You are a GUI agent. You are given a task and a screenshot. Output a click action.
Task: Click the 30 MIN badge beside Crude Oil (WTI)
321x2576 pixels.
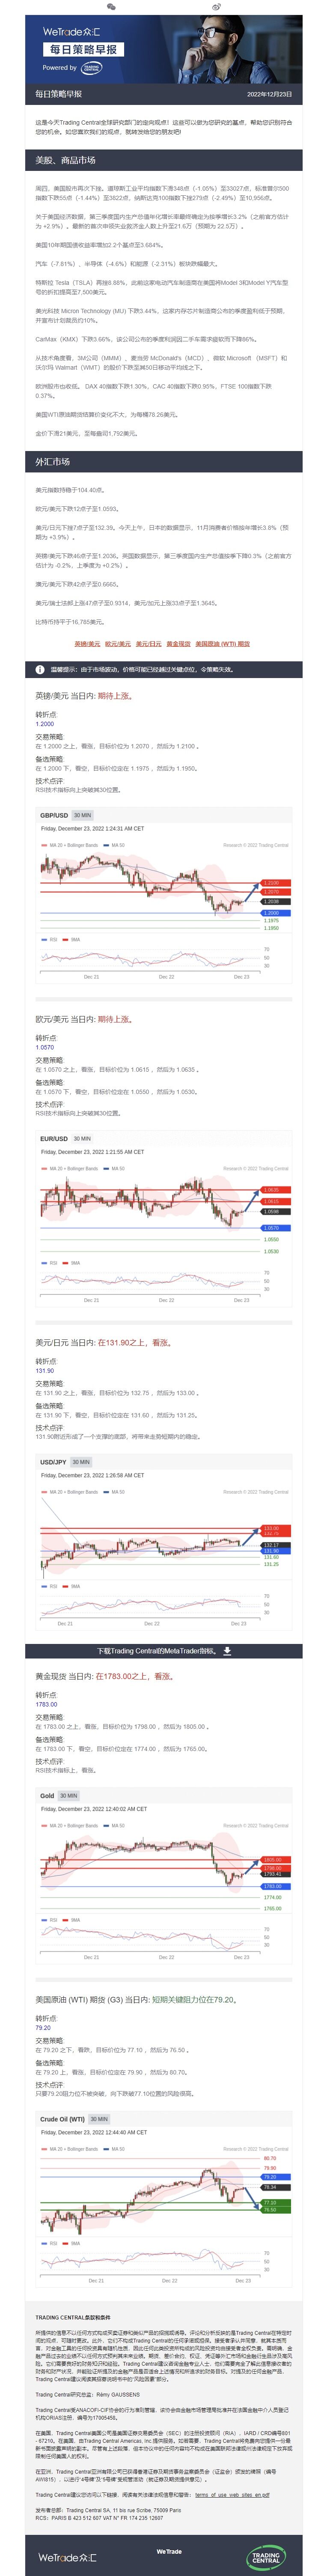[x=99, y=2118]
